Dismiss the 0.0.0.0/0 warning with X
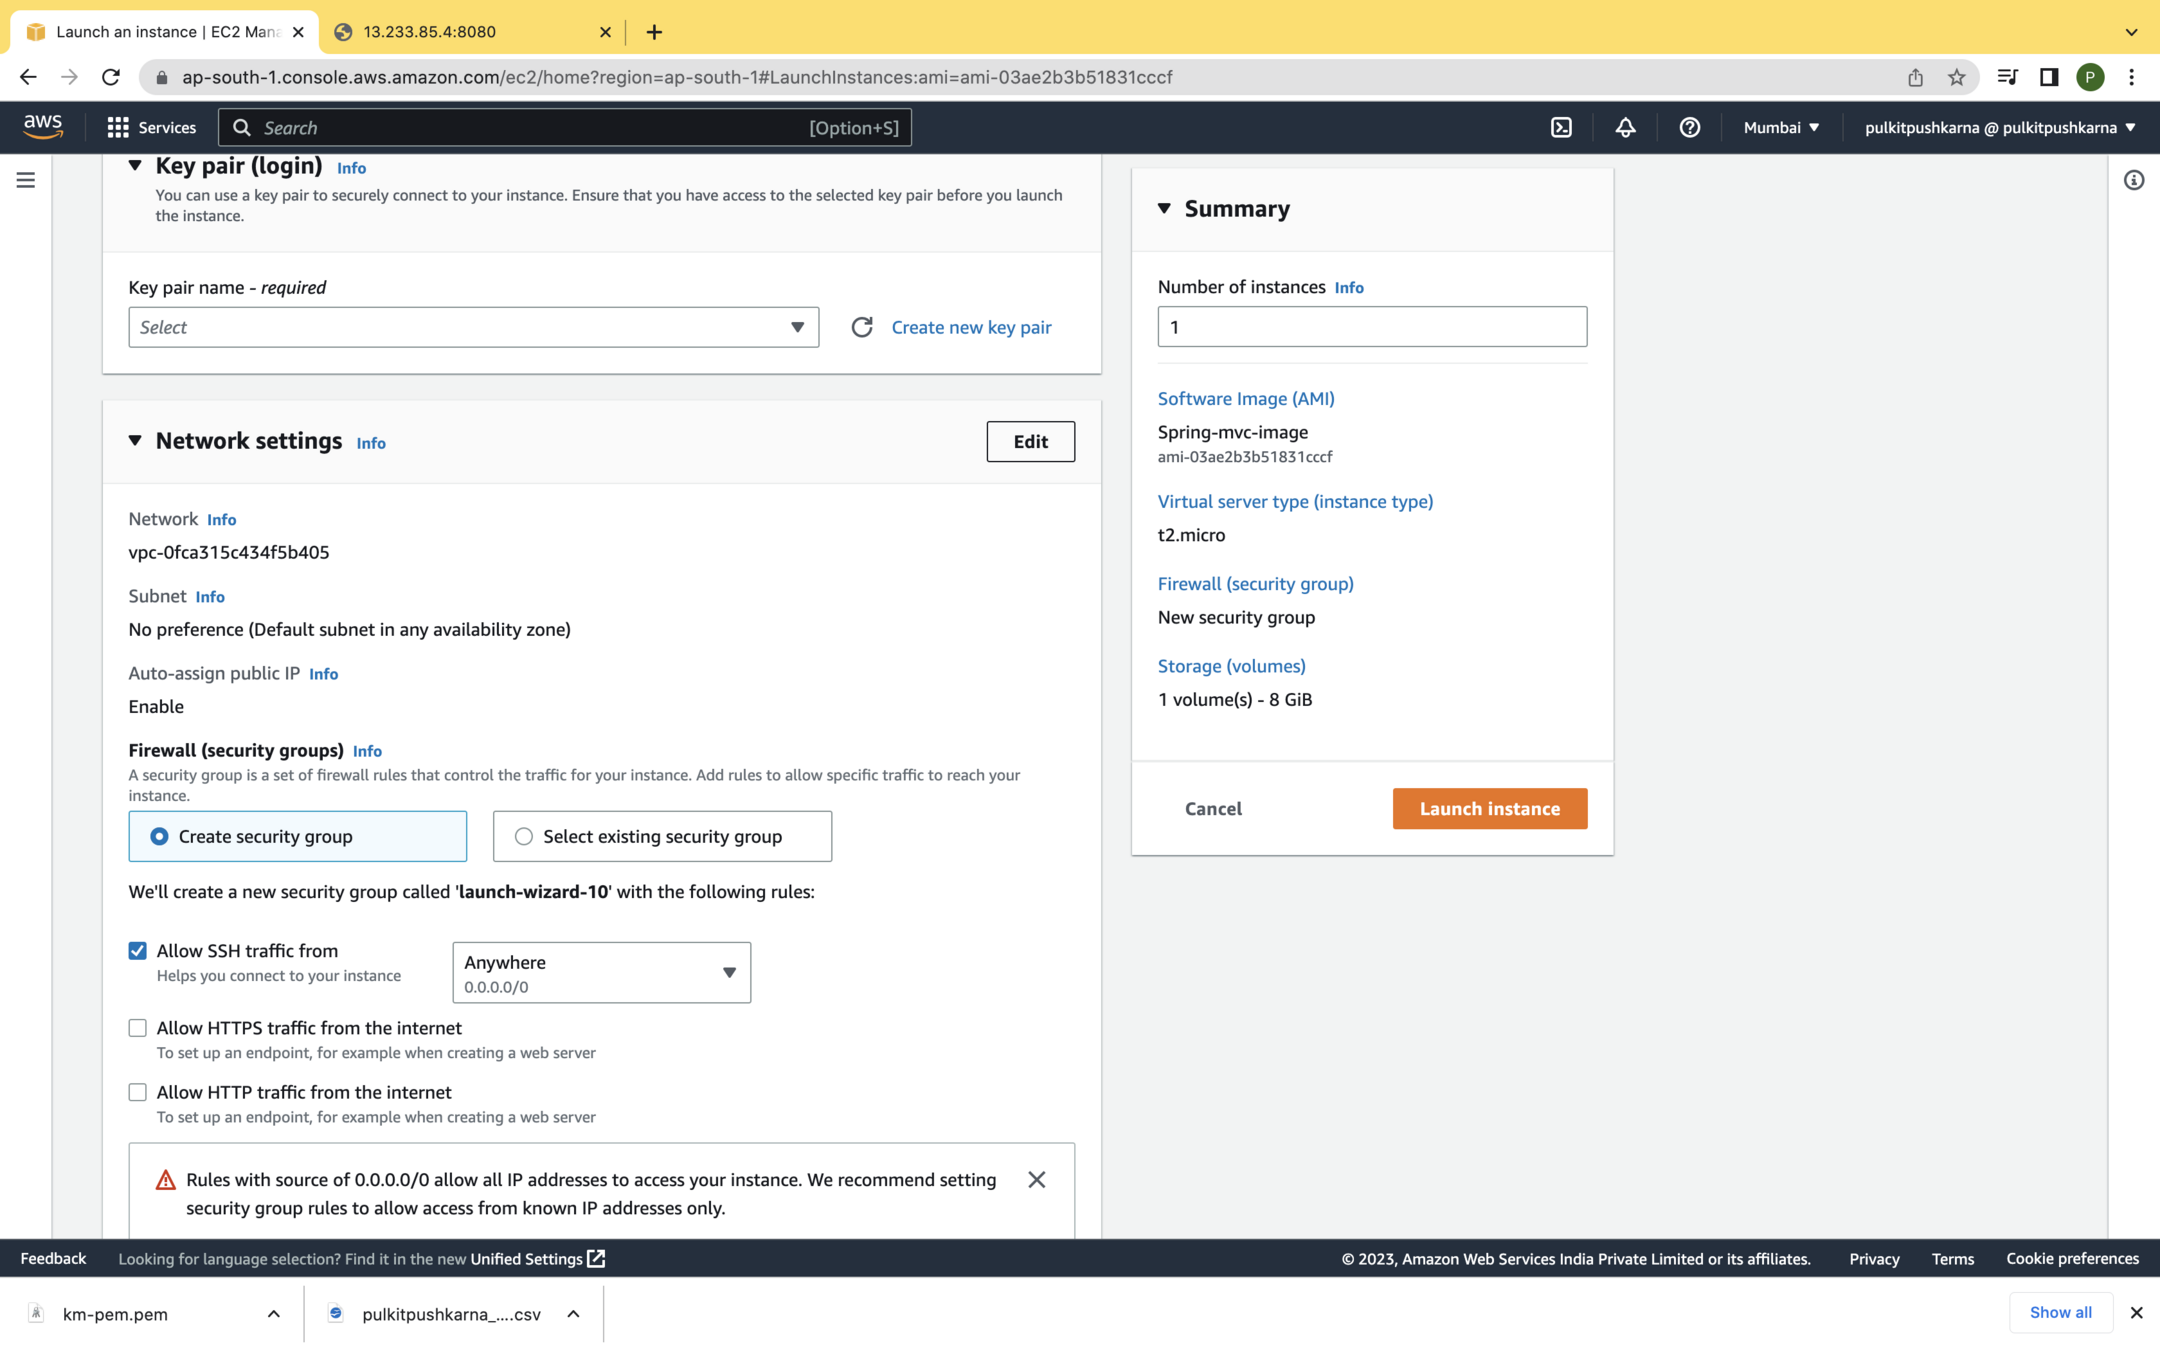 [1036, 1180]
